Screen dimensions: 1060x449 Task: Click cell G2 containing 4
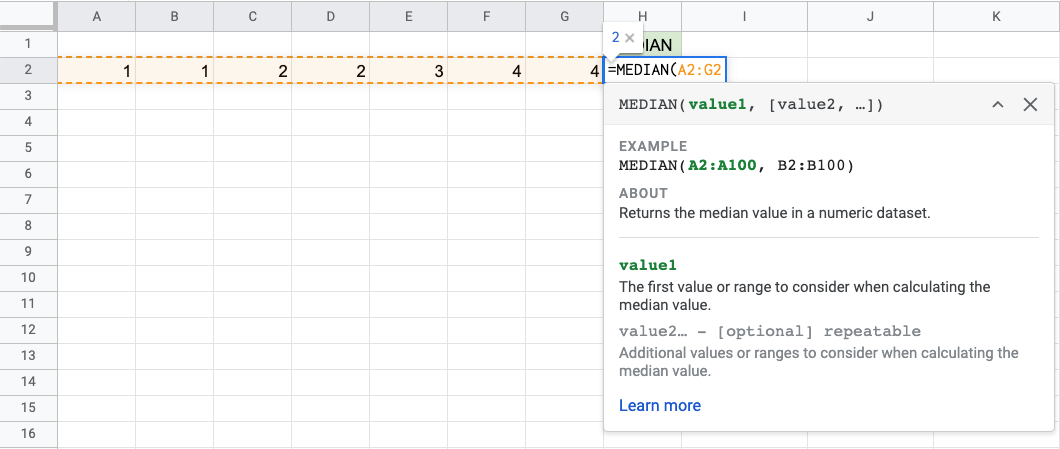tap(564, 71)
